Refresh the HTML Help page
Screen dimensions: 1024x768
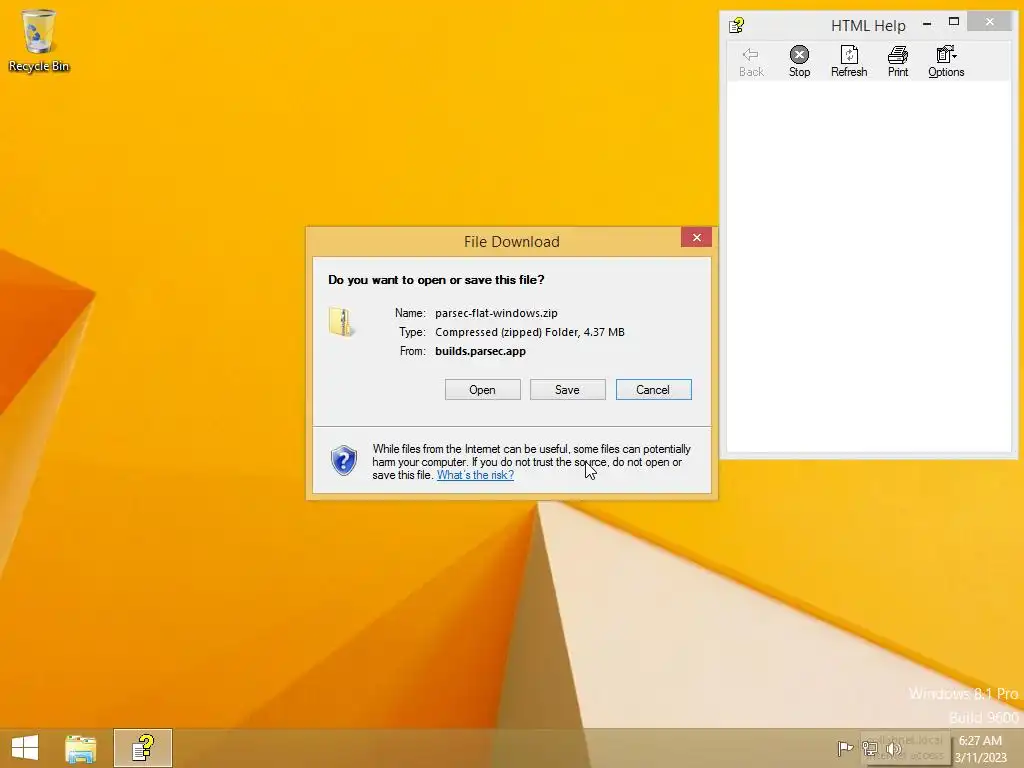[x=848, y=61]
